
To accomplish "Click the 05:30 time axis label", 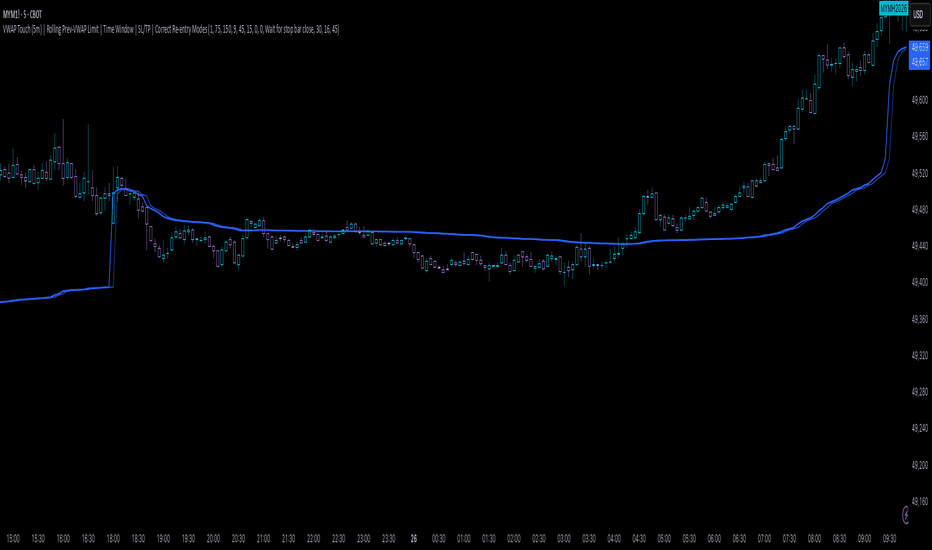I will pos(689,539).
